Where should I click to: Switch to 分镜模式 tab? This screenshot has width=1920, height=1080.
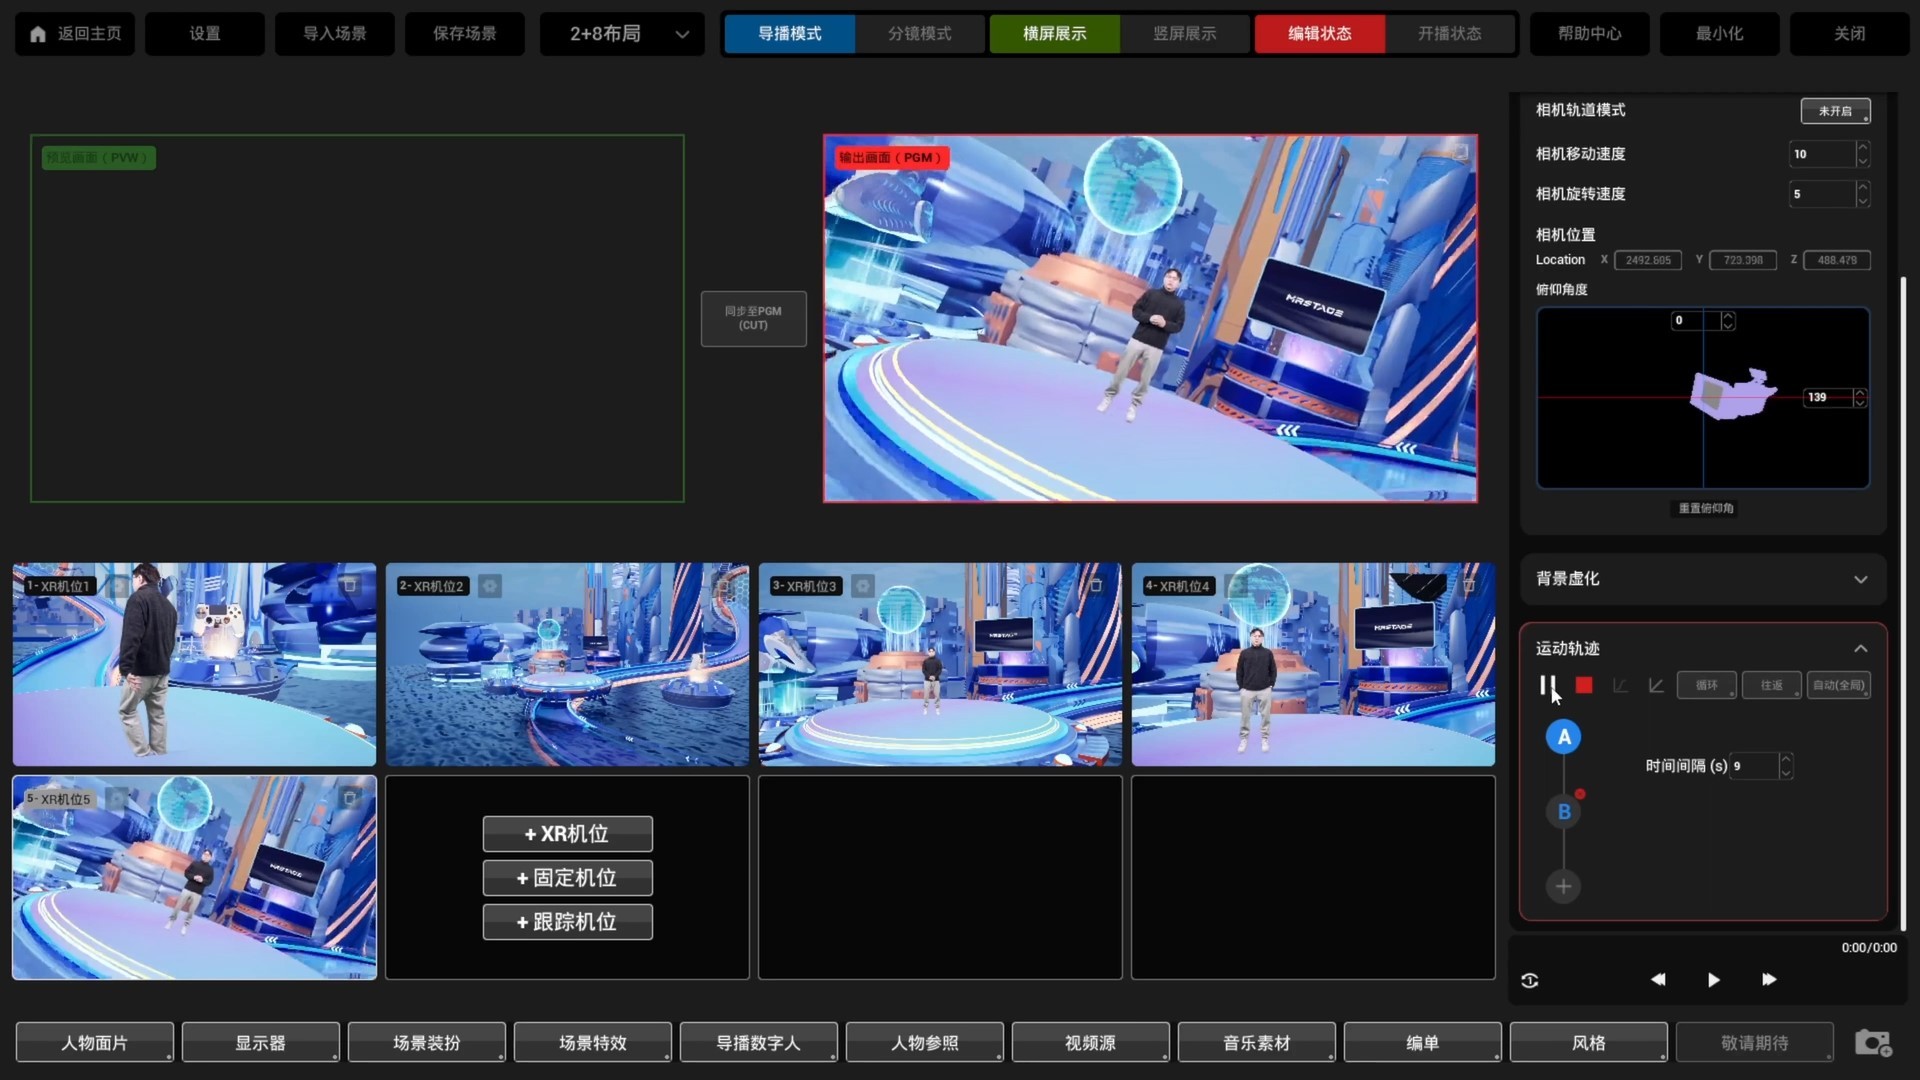pos(919,34)
